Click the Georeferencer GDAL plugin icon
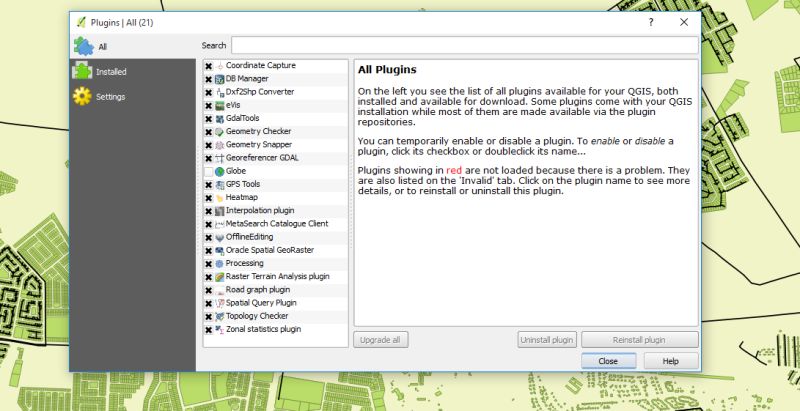Image resolution: width=800 pixels, height=411 pixels. pos(219,158)
